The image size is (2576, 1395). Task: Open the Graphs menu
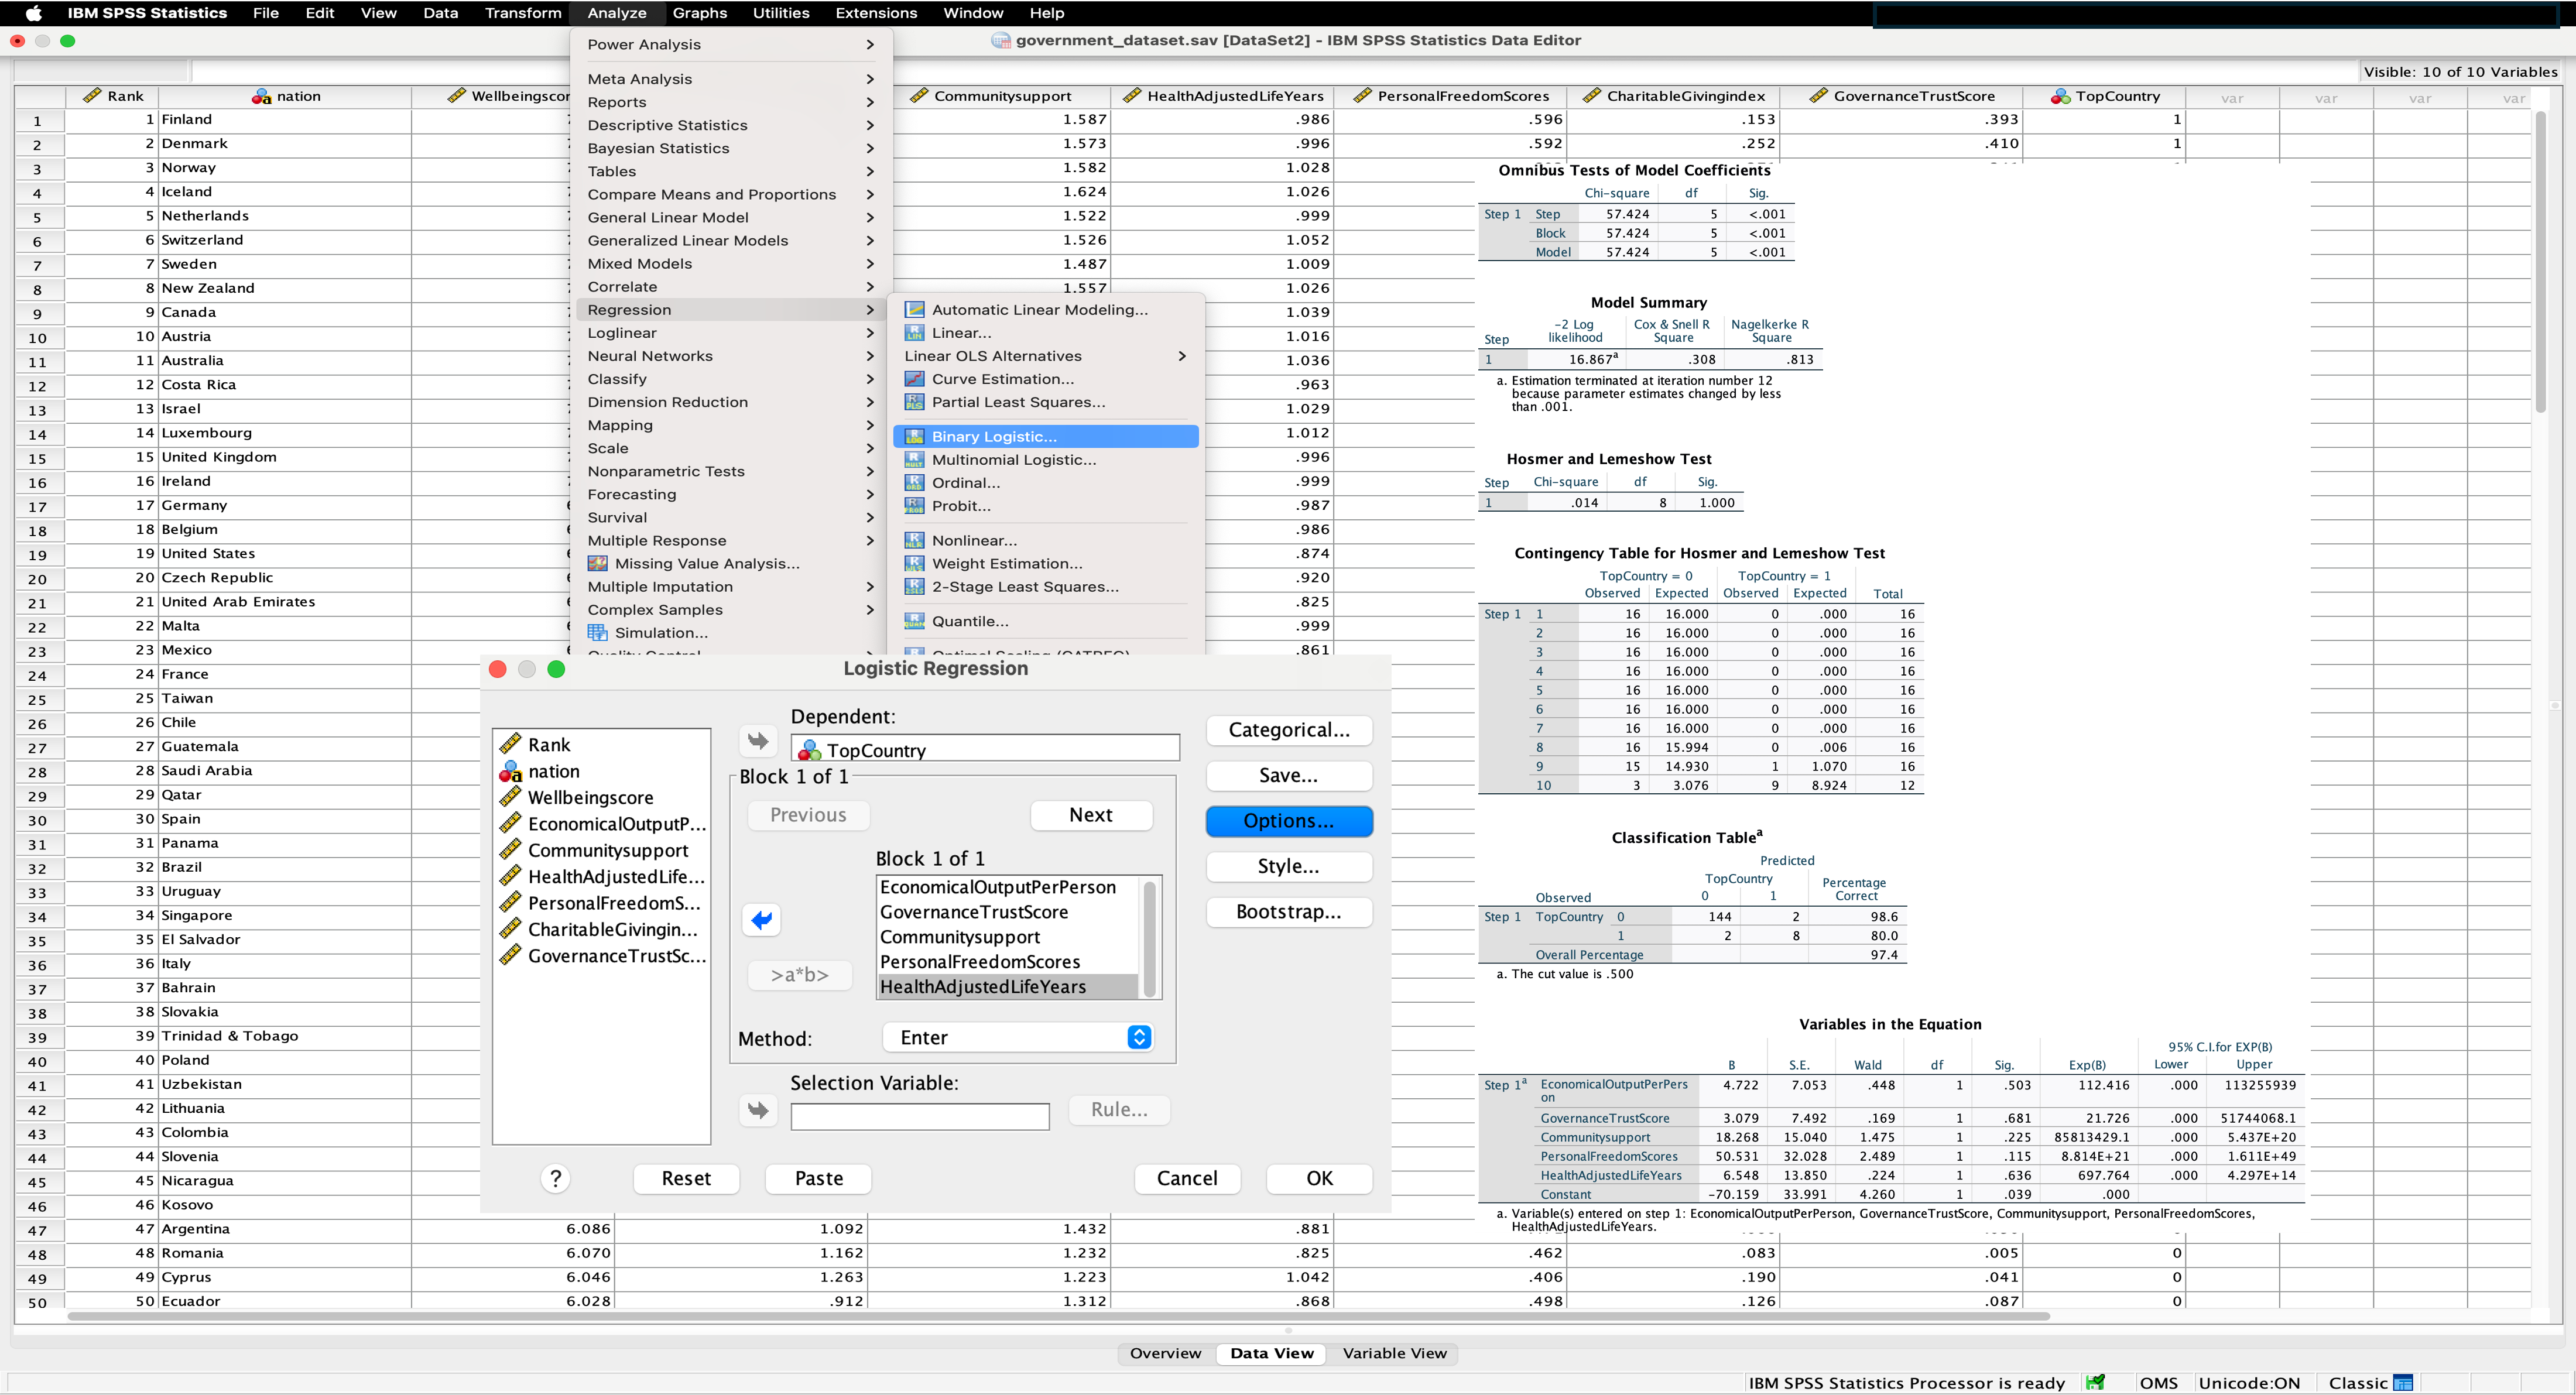click(699, 13)
